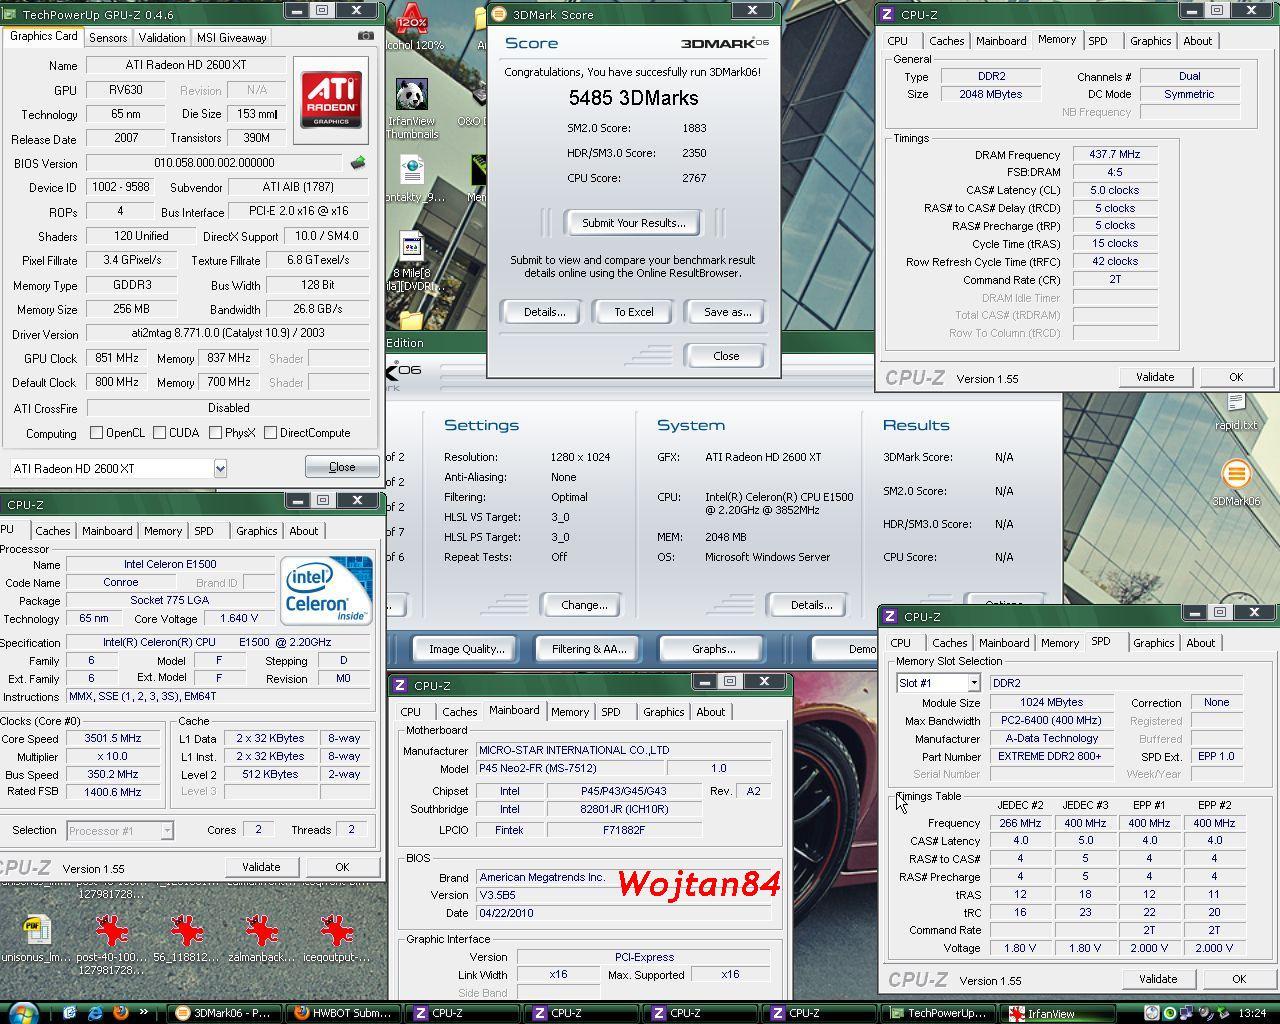Click the BIOS save chip icon in GPU-Z
Screen dimensions: 1280x1024
tap(358, 162)
